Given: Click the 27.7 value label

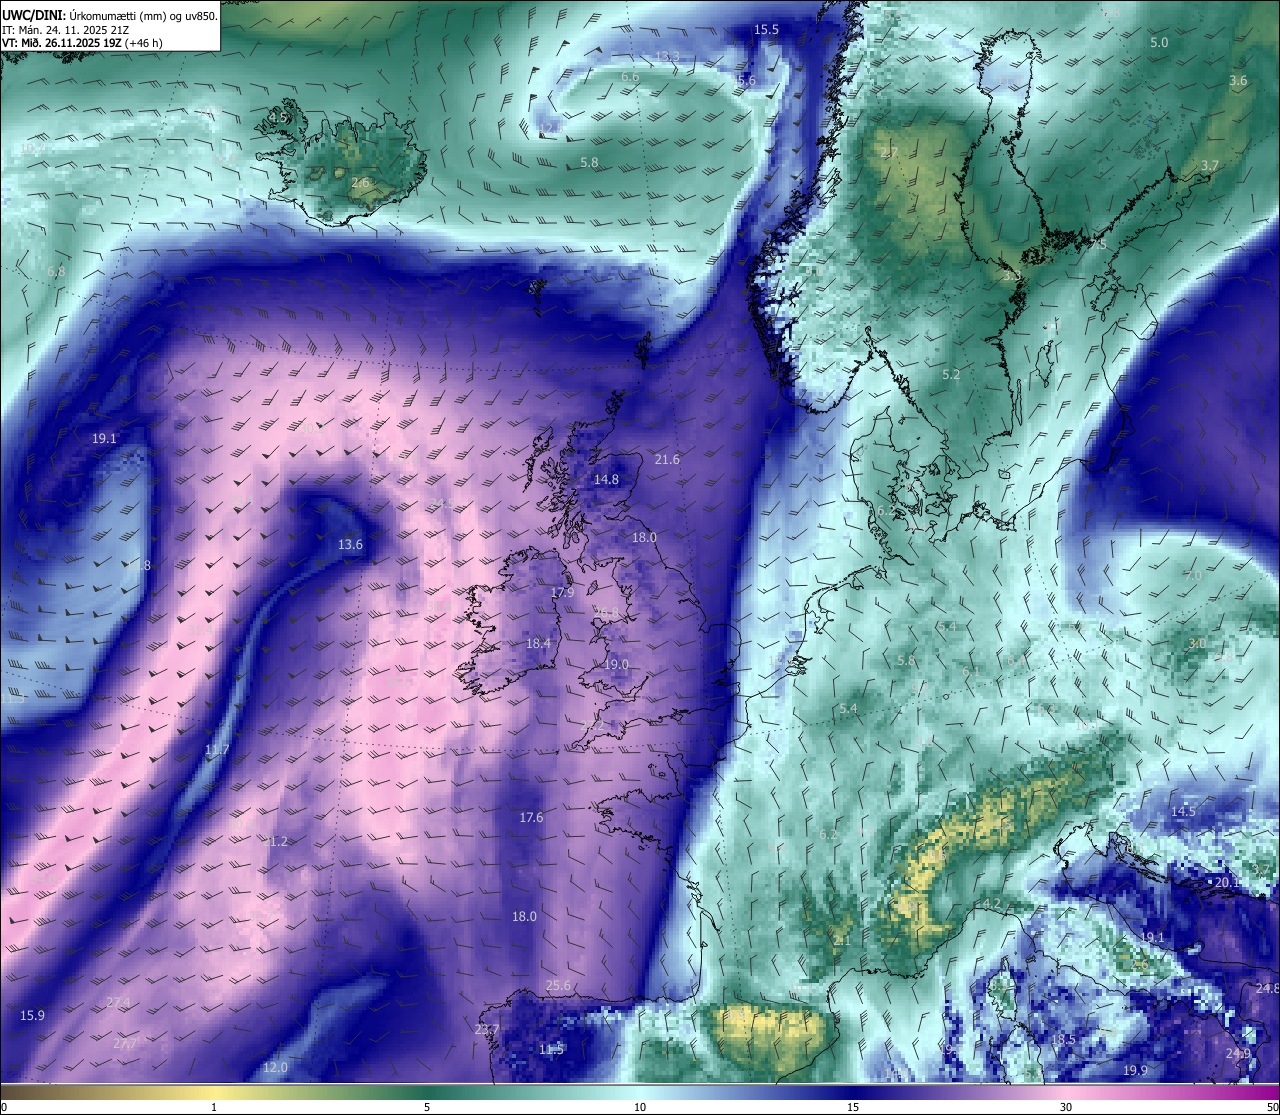Looking at the screenshot, I should 125,1044.
